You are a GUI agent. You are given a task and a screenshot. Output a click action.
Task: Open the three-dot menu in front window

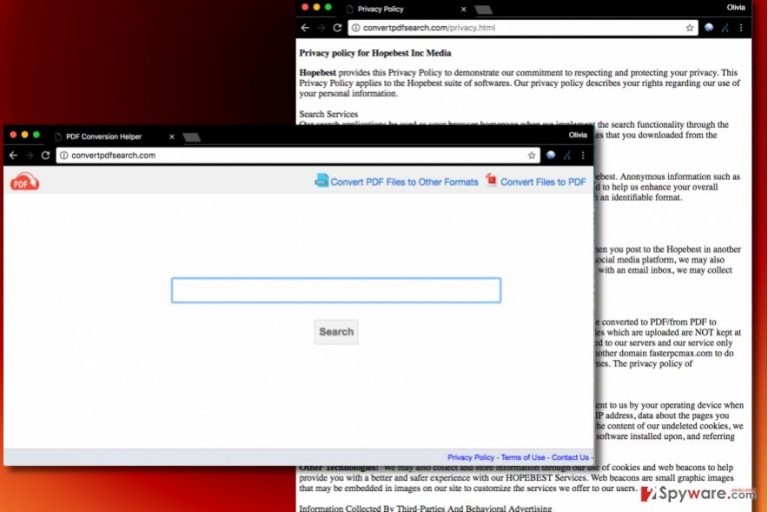(583, 155)
